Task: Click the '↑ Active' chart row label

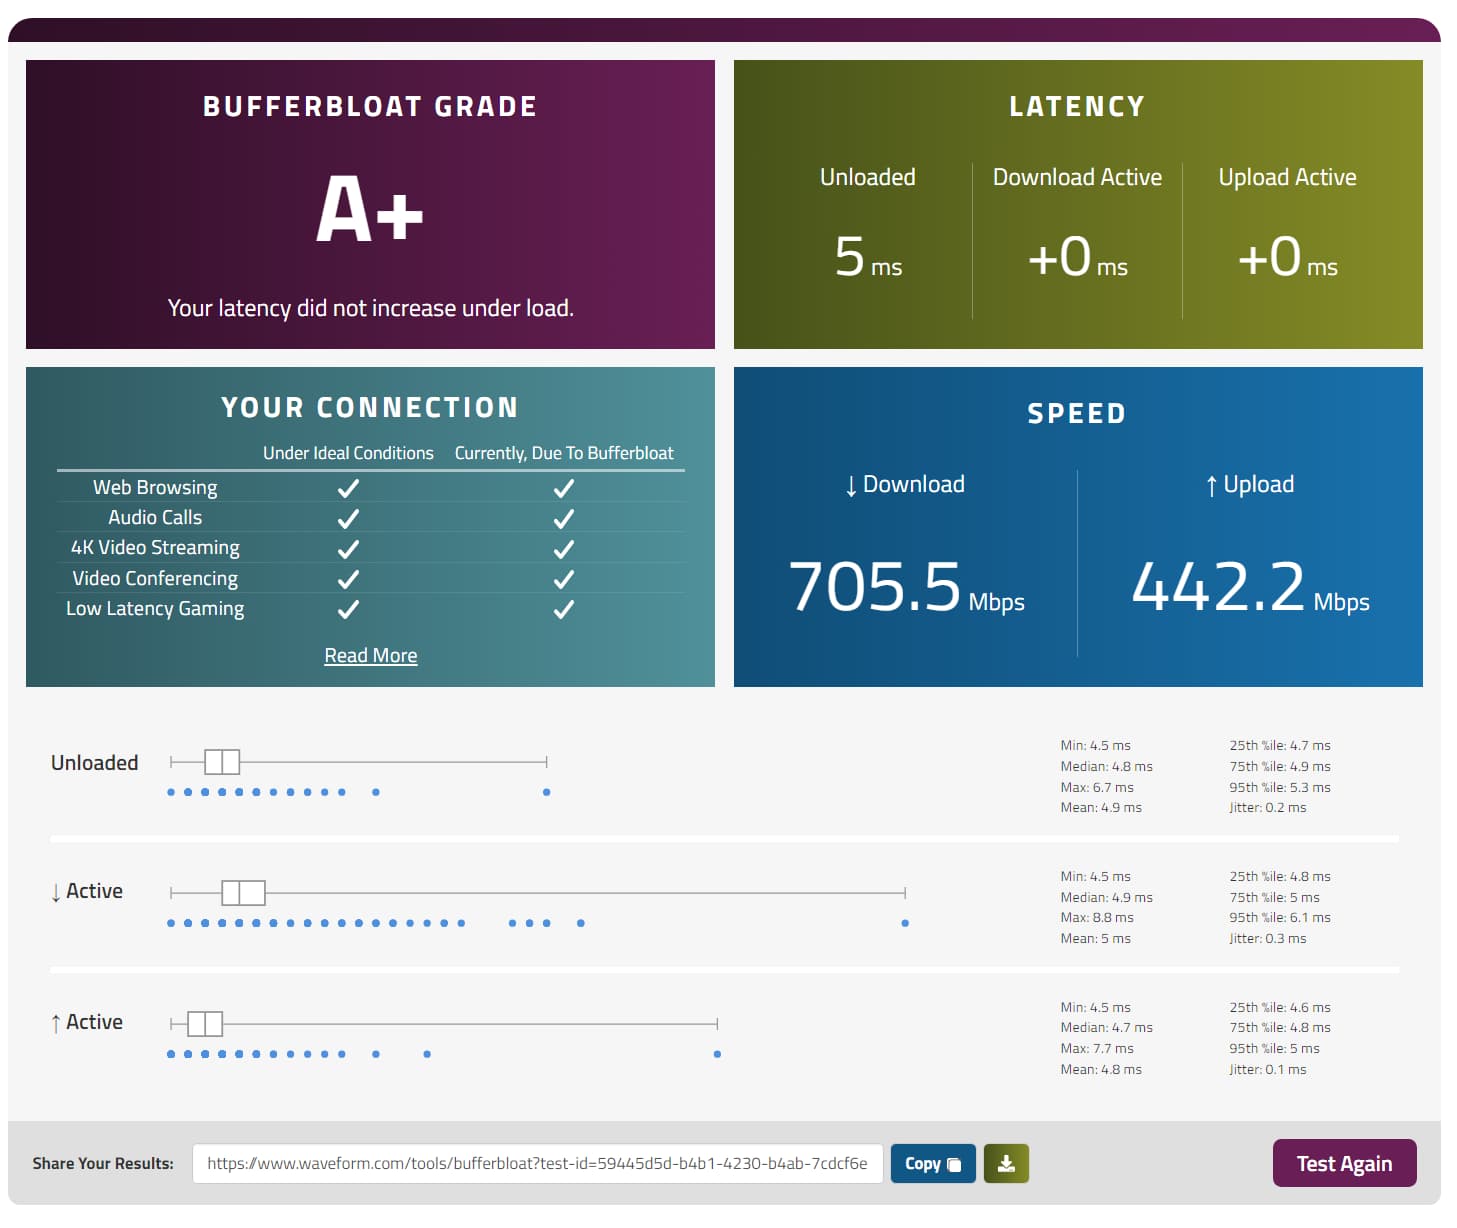Action: click(87, 1022)
